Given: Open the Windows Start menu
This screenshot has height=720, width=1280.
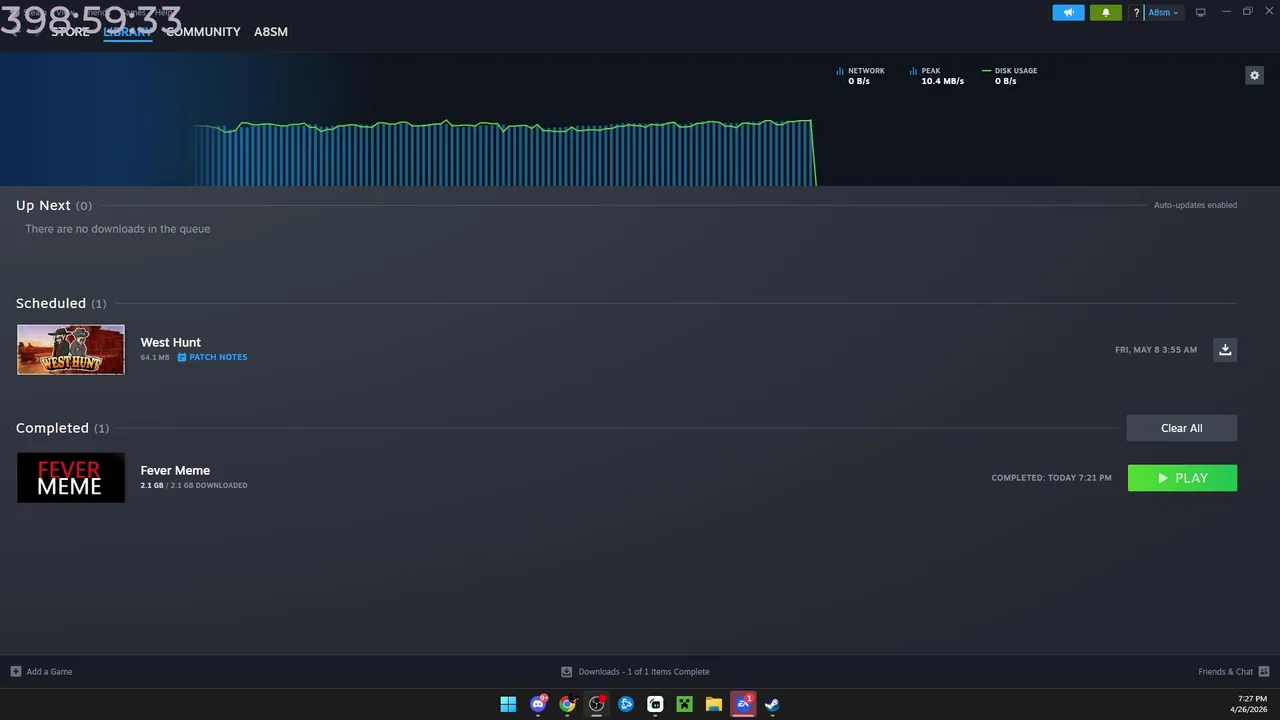Looking at the screenshot, I should 508,704.
